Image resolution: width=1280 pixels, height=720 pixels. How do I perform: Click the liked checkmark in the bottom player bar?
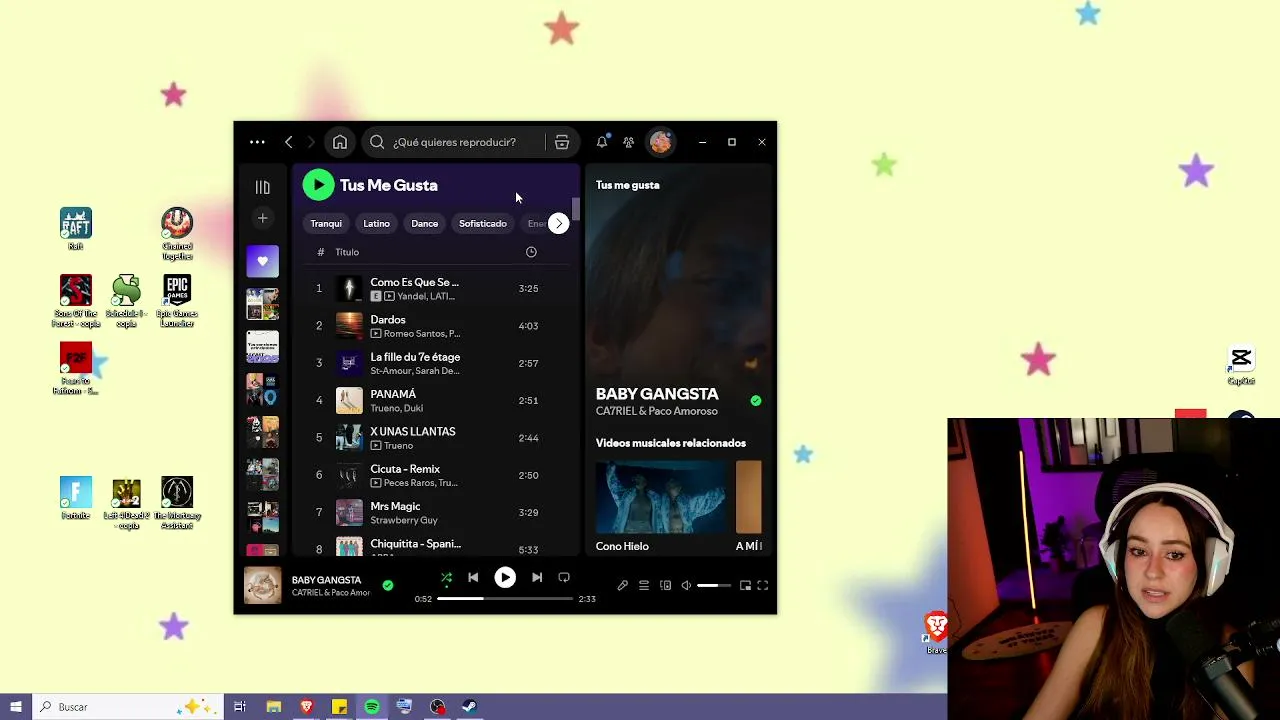tap(388, 586)
